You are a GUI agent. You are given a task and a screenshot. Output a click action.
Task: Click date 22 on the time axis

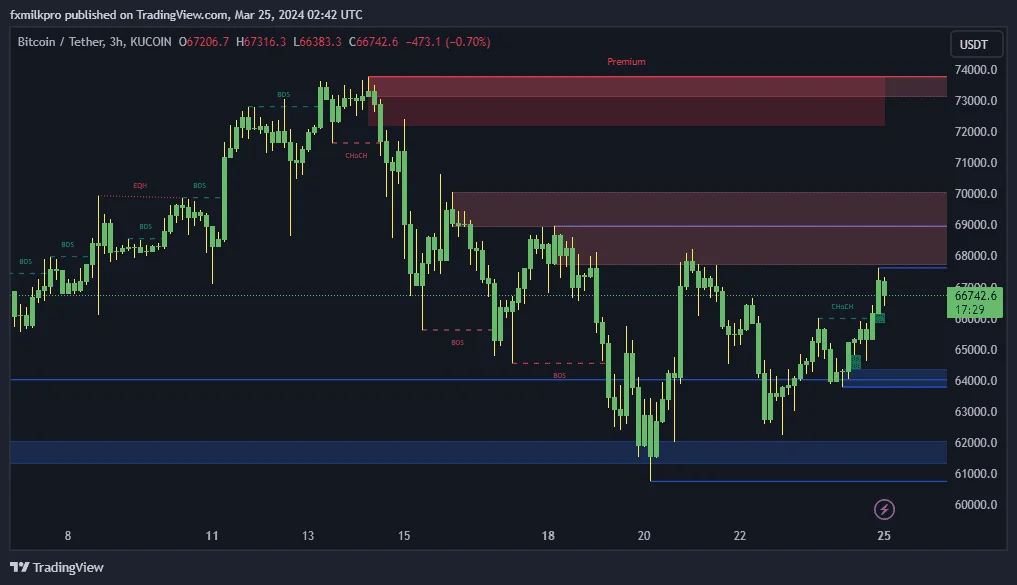[x=740, y=536]
